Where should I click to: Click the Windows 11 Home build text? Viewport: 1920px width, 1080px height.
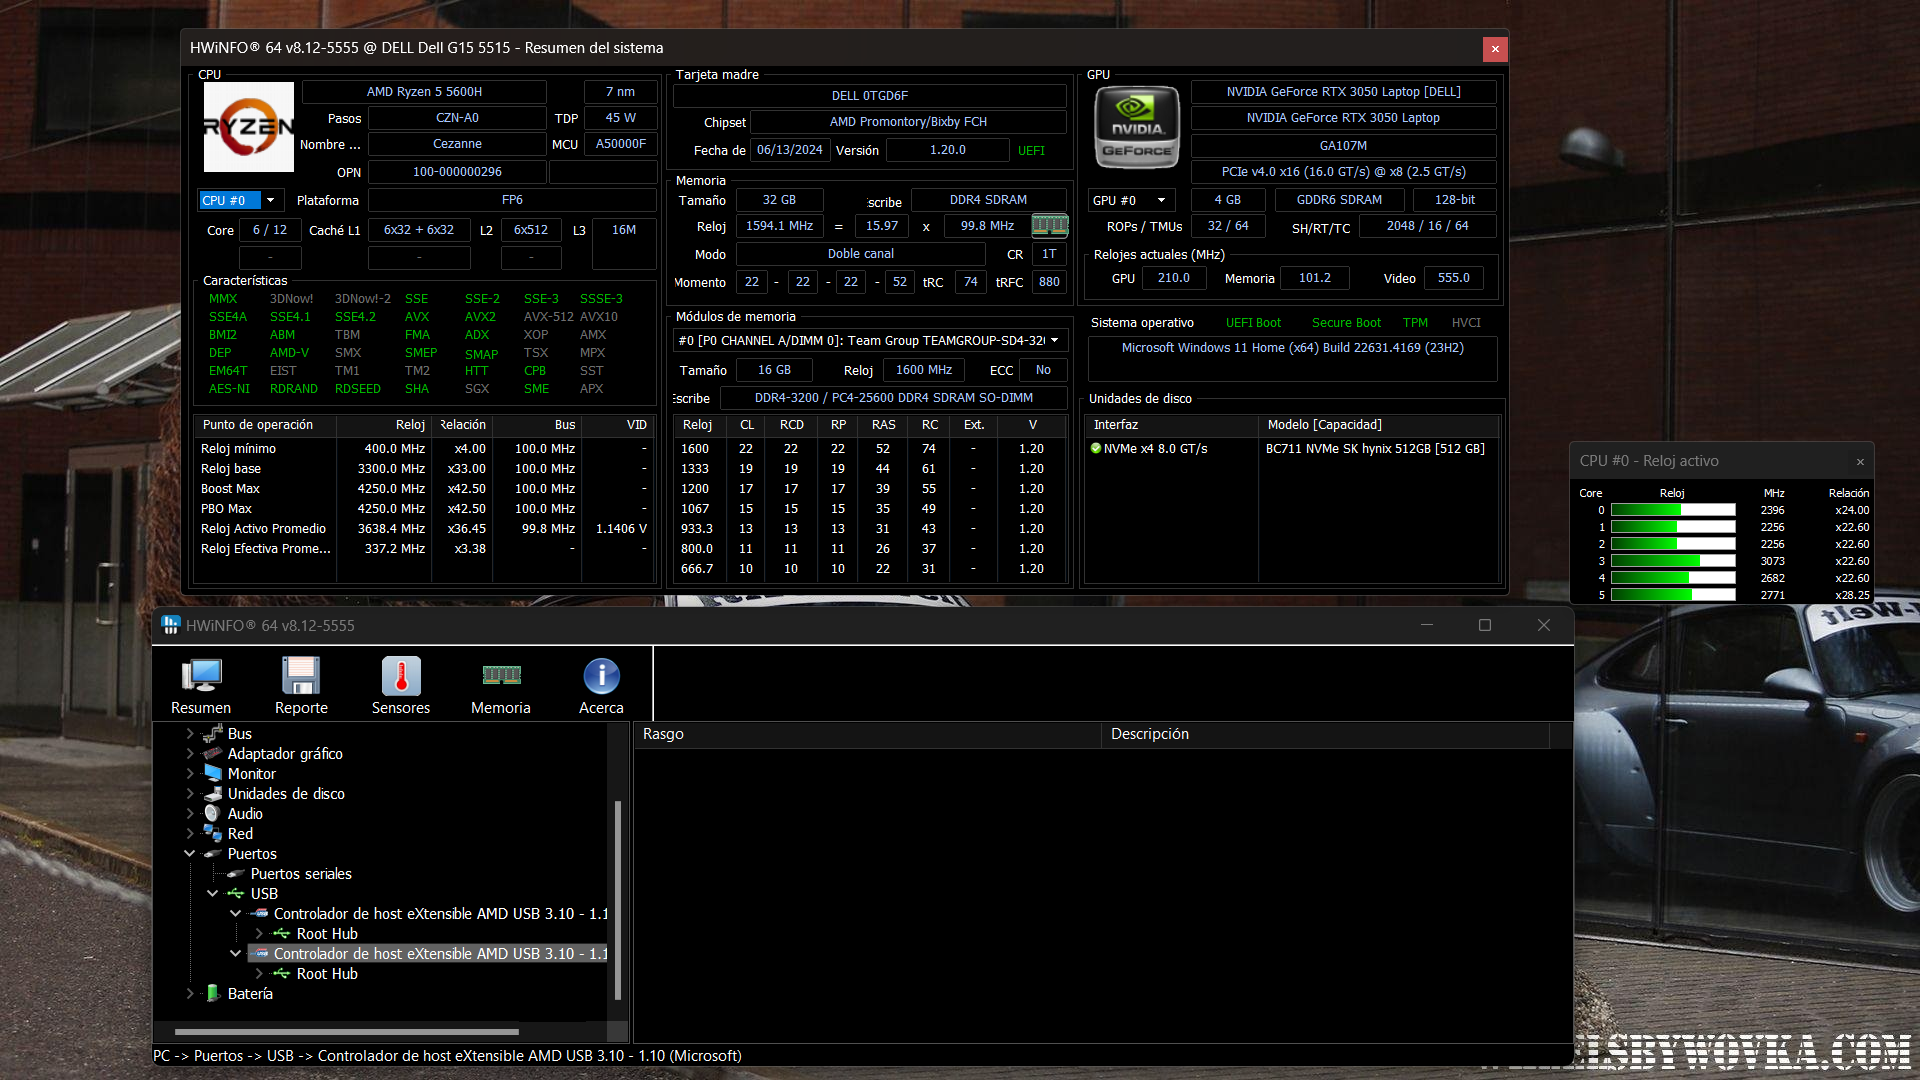tap(1292, 348)
